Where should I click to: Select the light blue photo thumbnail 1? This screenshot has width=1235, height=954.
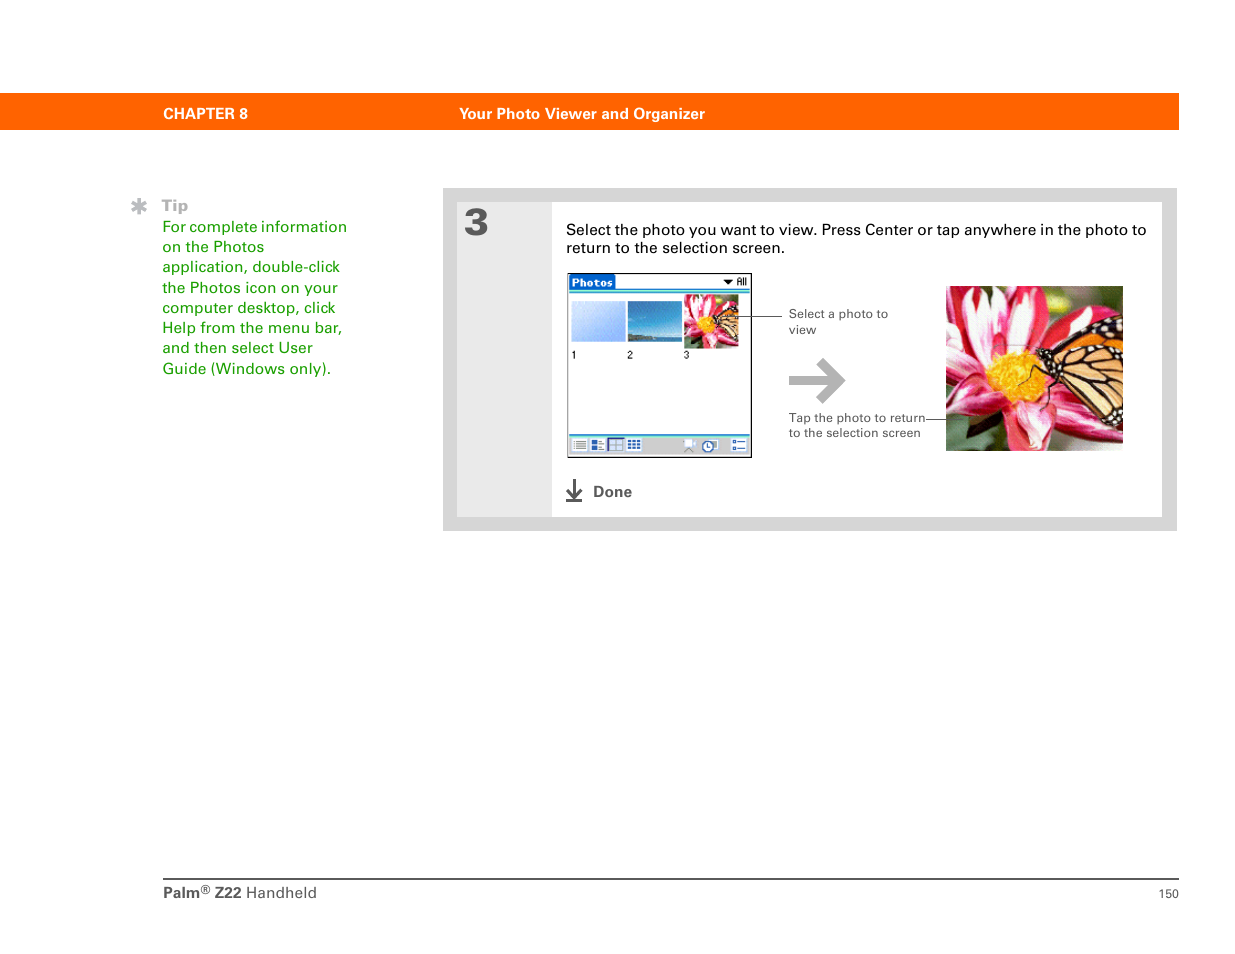pos(598,321)
